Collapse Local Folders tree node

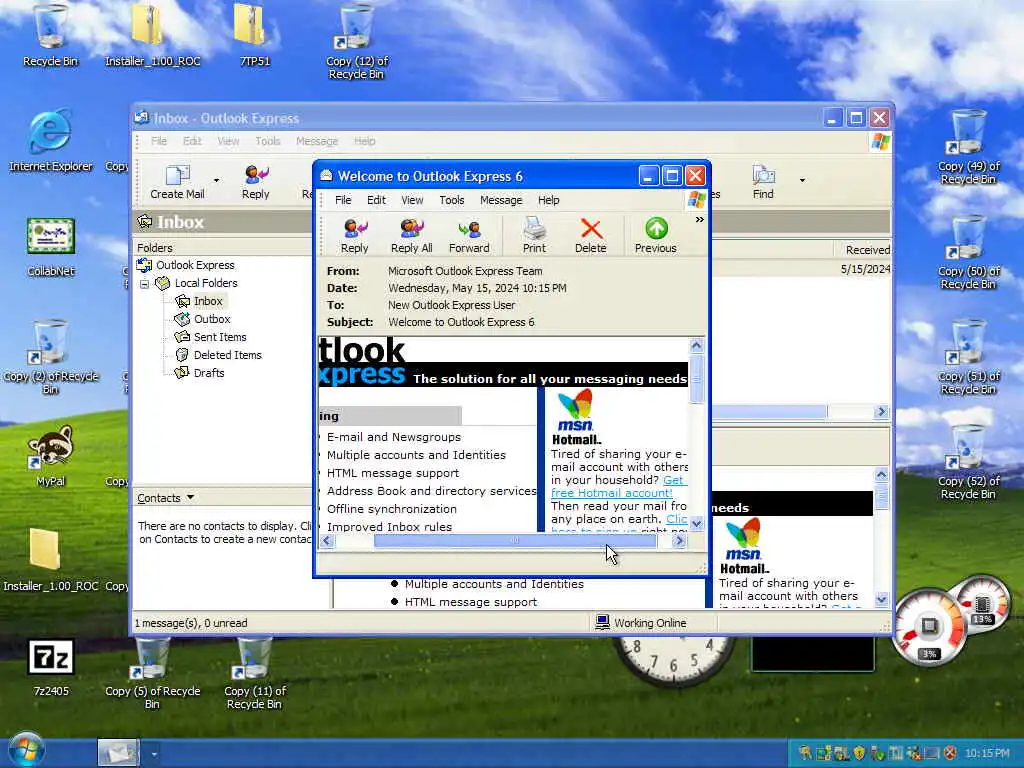pyautogui.click(x=144, y=284)
